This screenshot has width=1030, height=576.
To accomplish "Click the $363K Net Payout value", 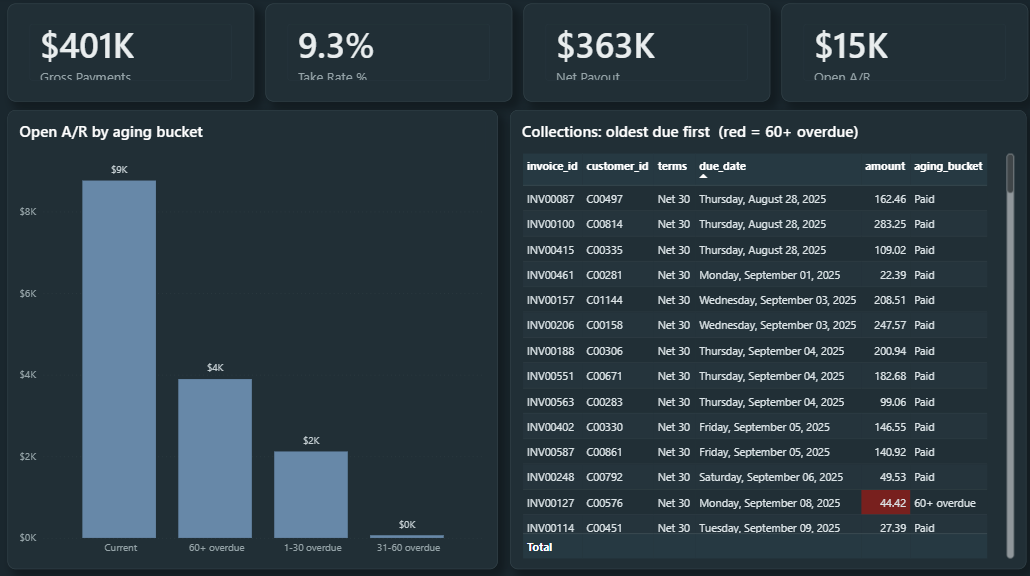I will [605, 46].
